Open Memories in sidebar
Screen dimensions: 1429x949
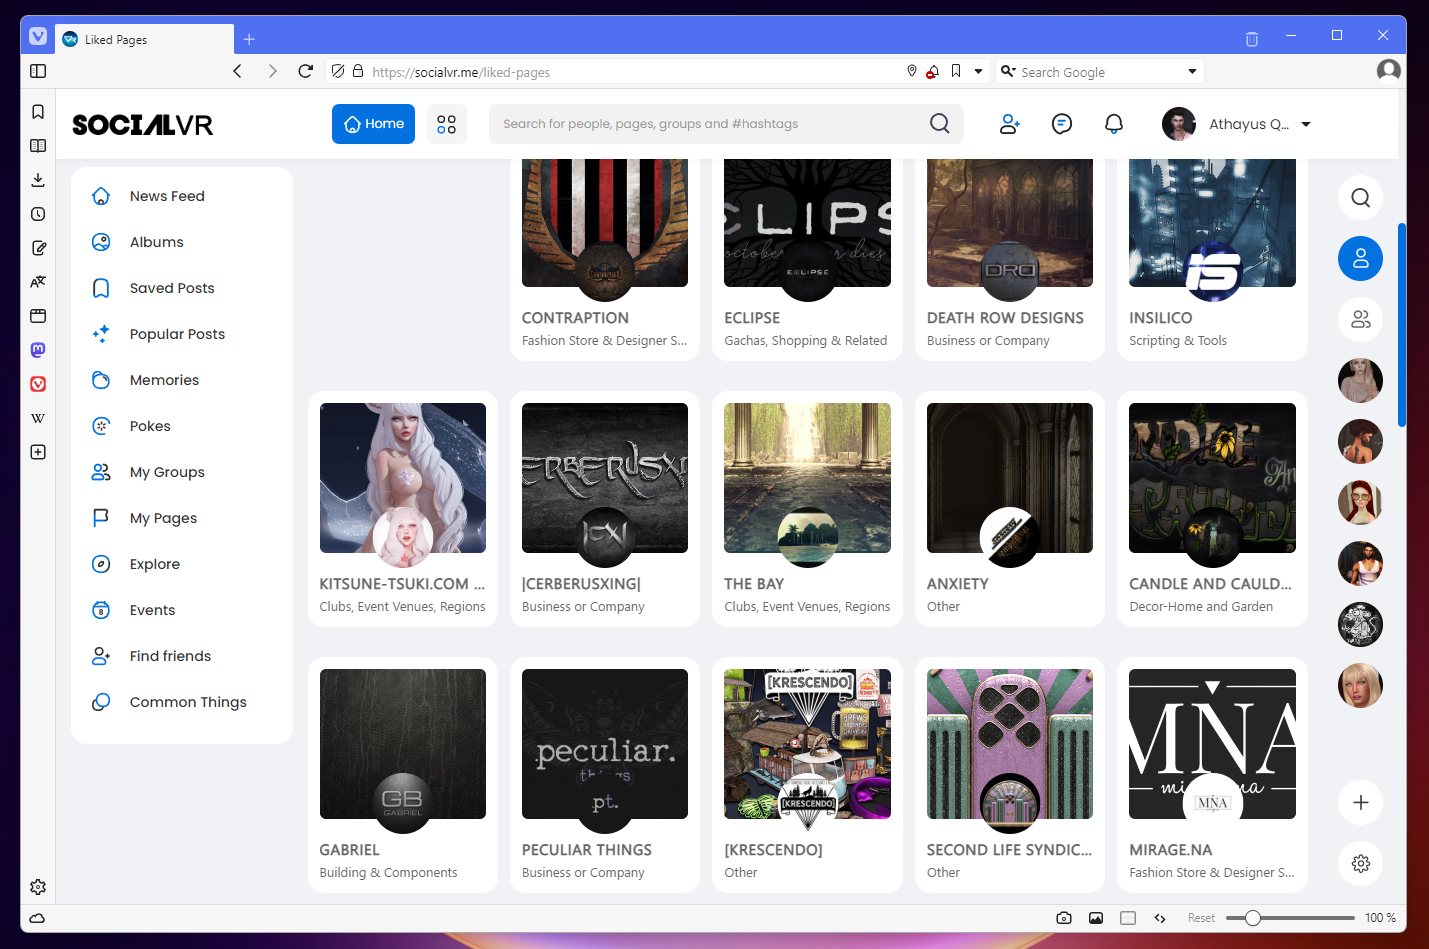pos(164,380)
